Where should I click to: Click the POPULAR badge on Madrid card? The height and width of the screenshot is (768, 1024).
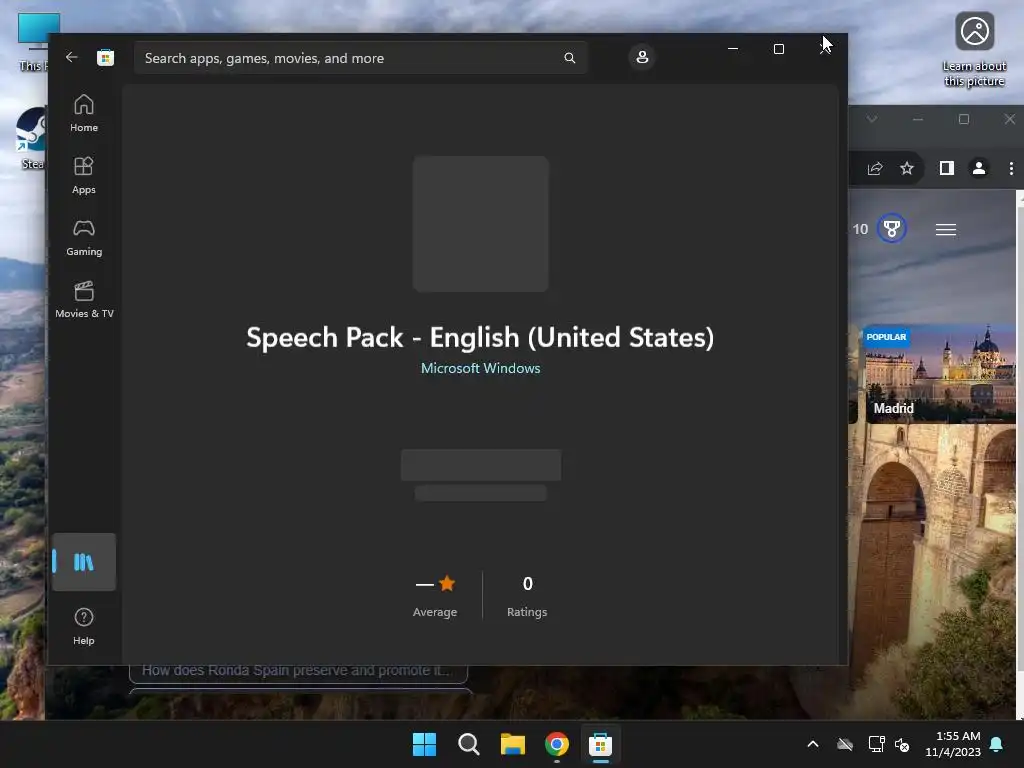886,337
